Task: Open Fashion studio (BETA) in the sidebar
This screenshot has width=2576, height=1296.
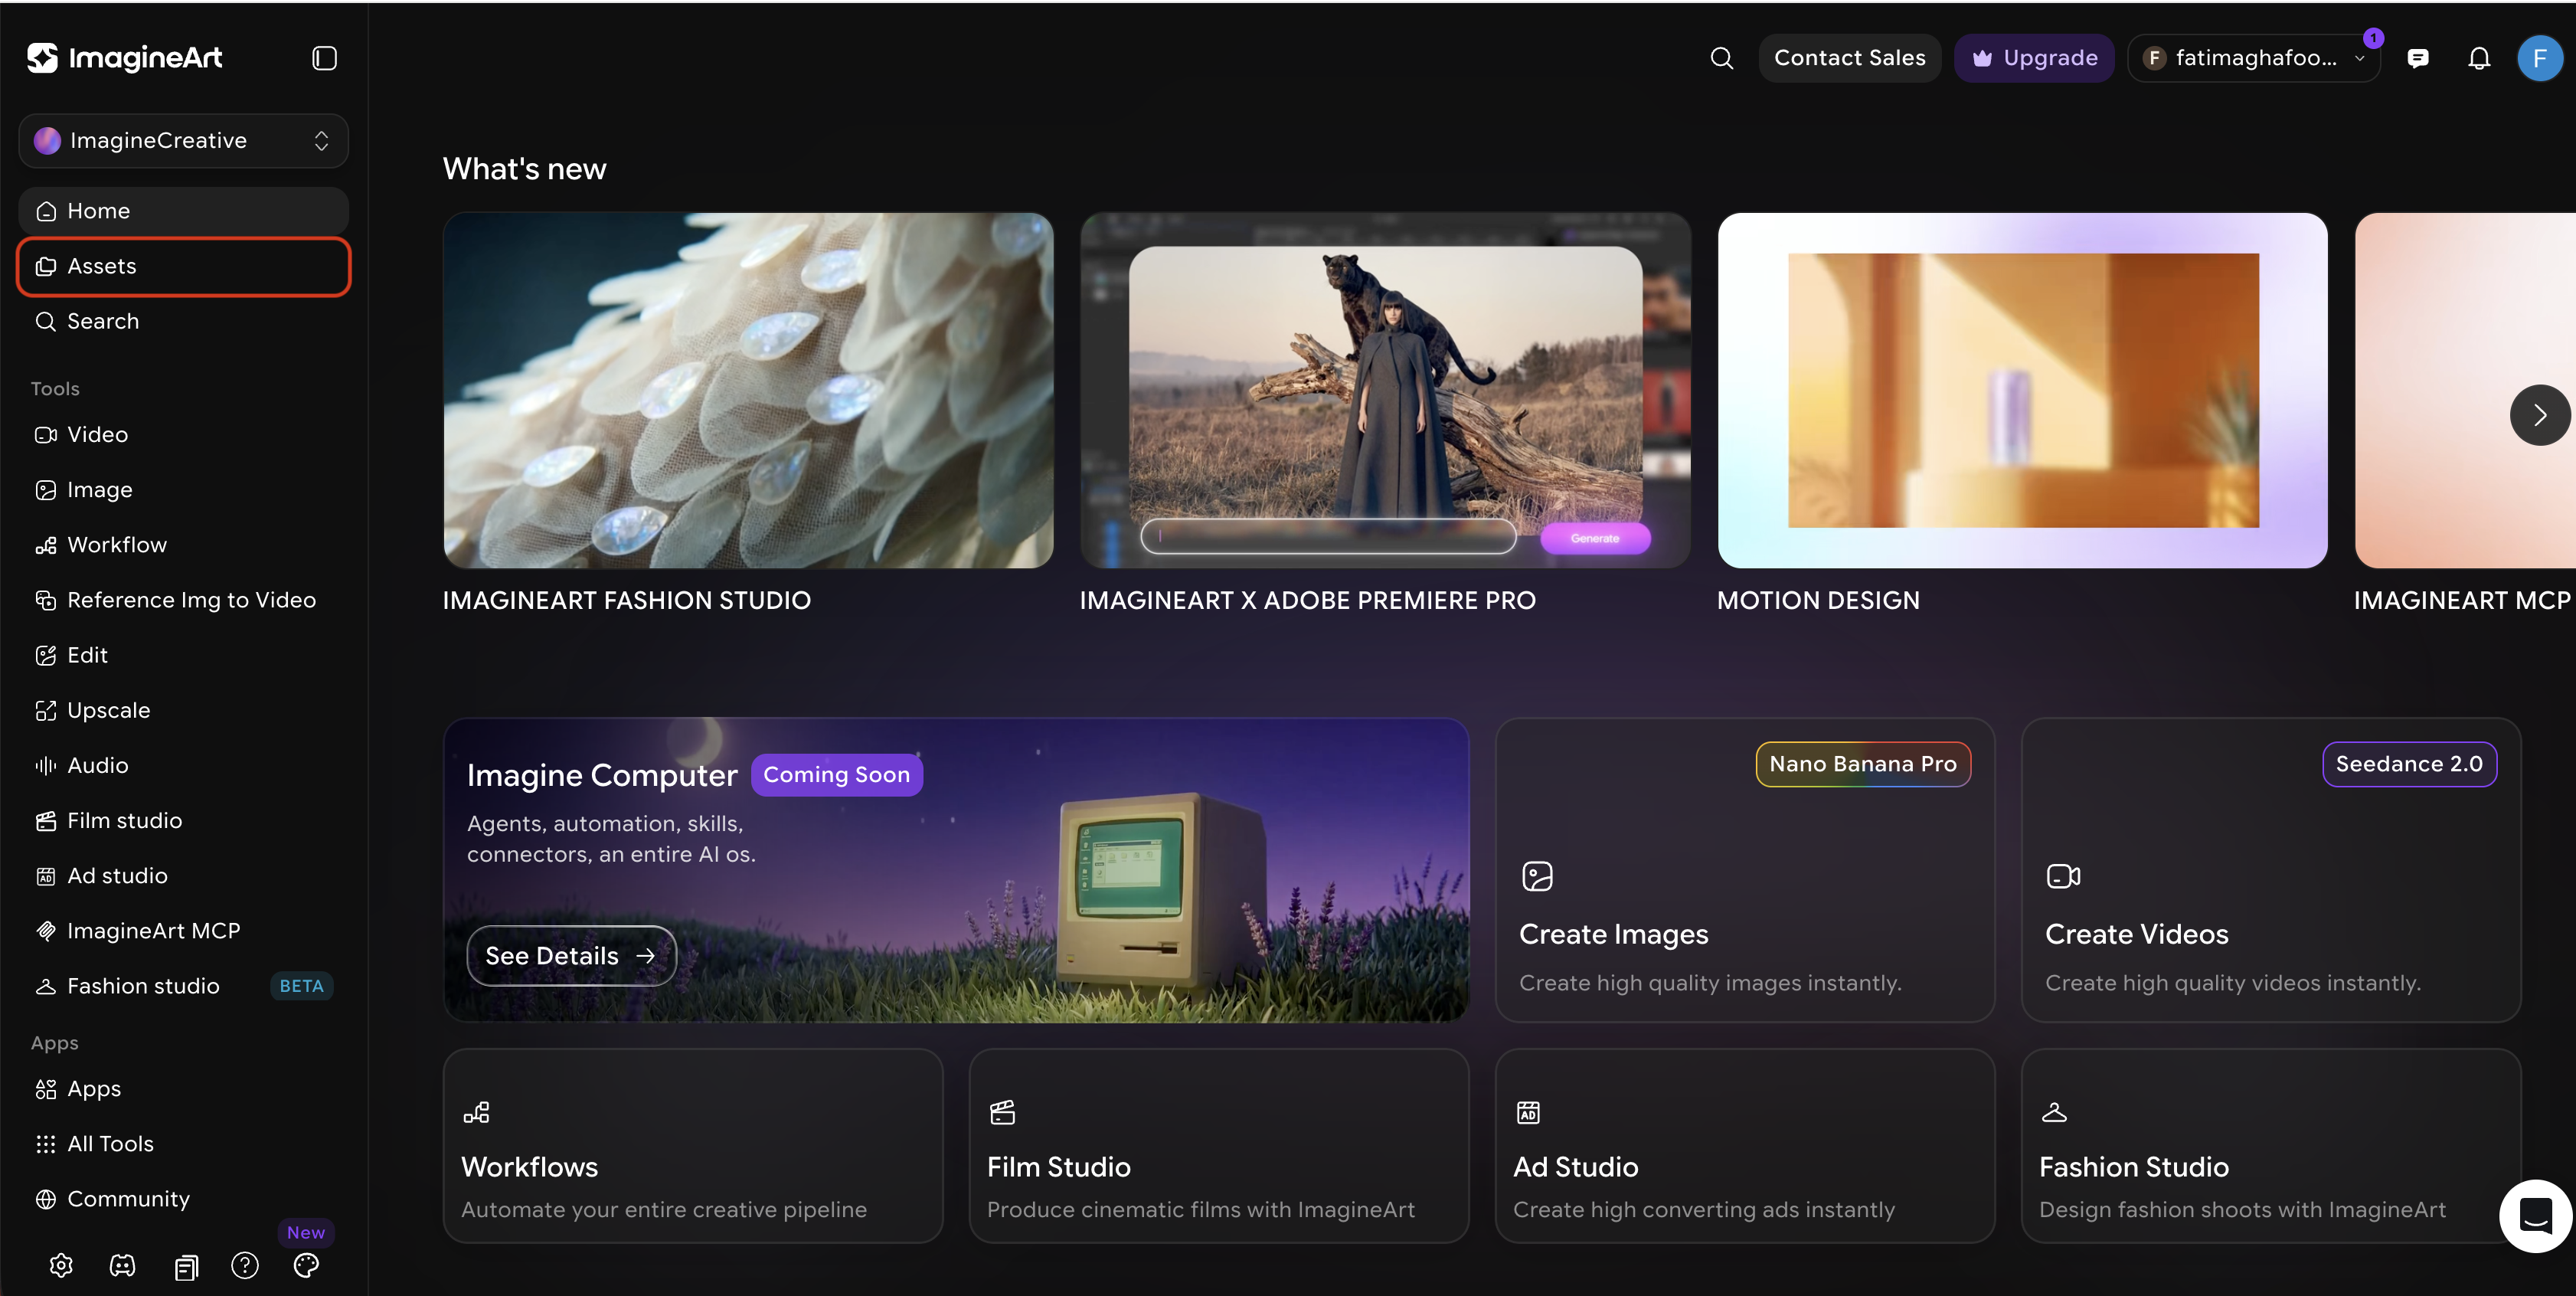Action: [x=183, y=986]
